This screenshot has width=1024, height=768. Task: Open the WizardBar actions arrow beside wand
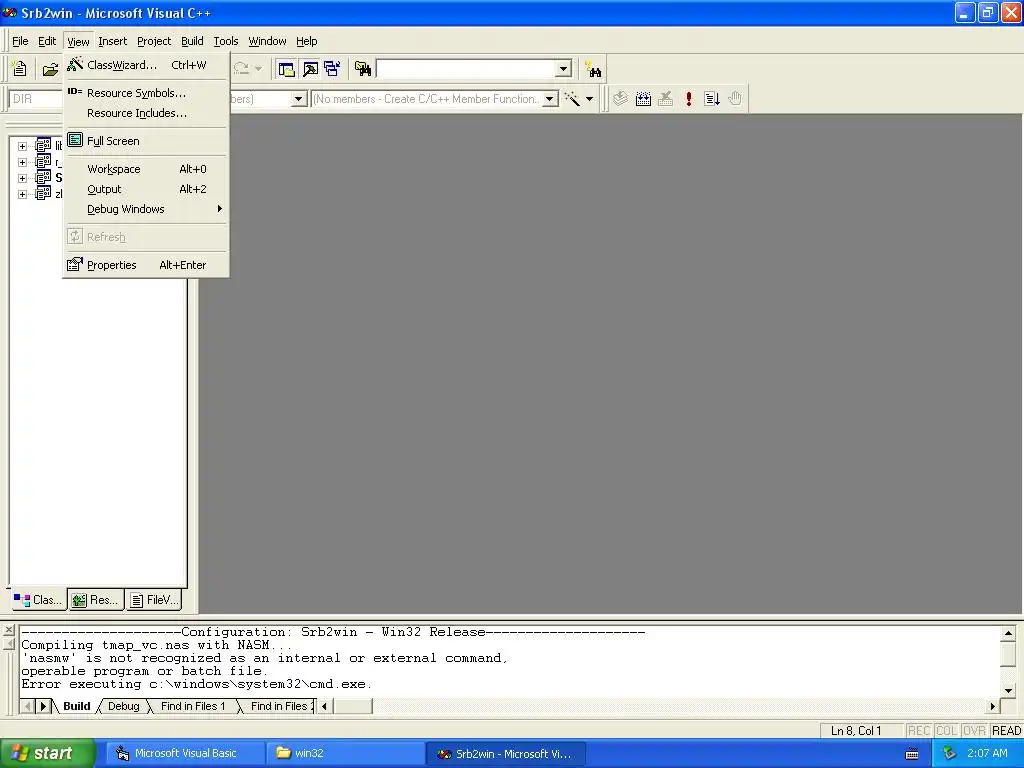[589, 99]
